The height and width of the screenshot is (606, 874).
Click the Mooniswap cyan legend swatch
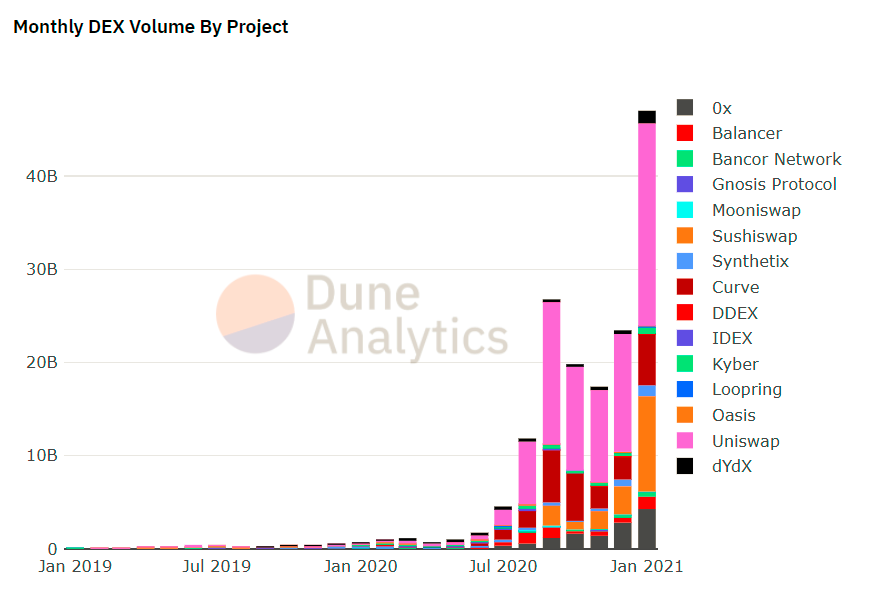coord(684,210)
